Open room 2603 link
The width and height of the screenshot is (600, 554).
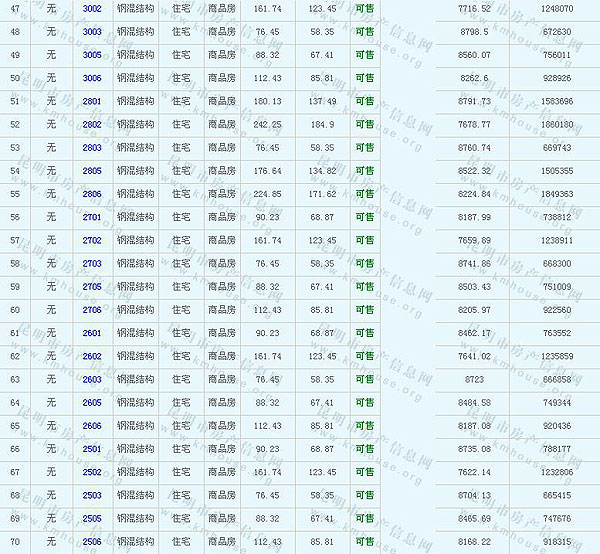(x=92, y=379)
